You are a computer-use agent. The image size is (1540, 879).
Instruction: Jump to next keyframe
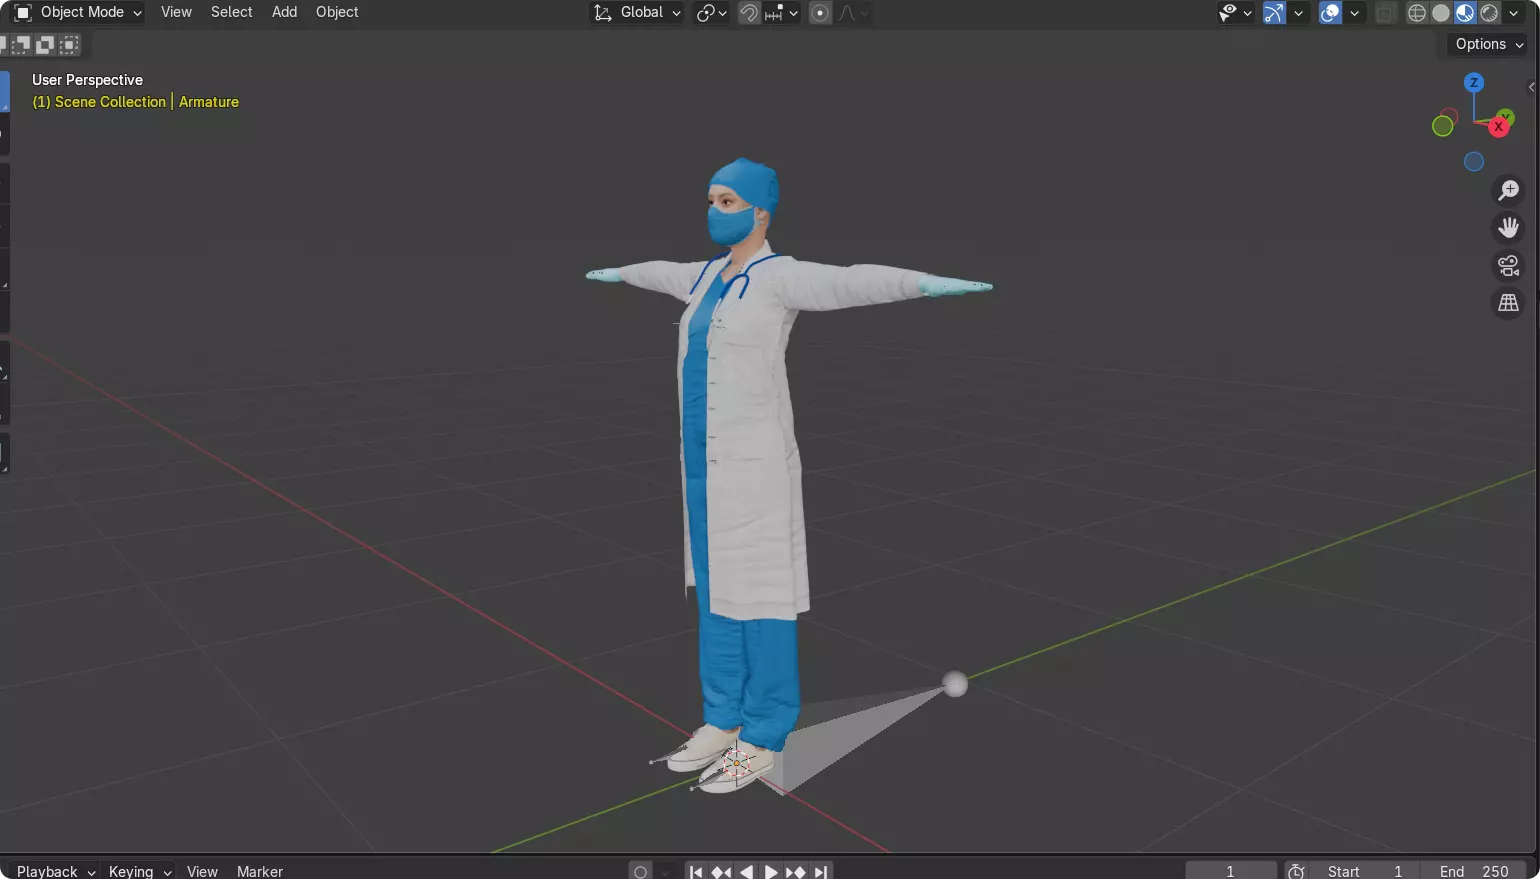tap(796, 872)
